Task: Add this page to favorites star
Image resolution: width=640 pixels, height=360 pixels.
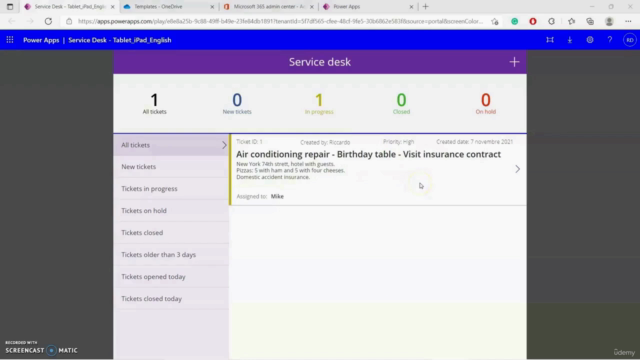Action: tap(495, 21)
